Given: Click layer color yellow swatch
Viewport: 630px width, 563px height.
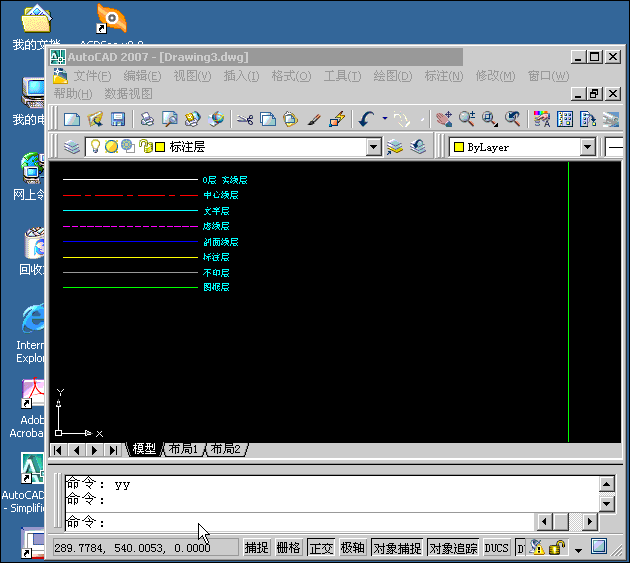Looking at the screenshot, I should (160, 147).
